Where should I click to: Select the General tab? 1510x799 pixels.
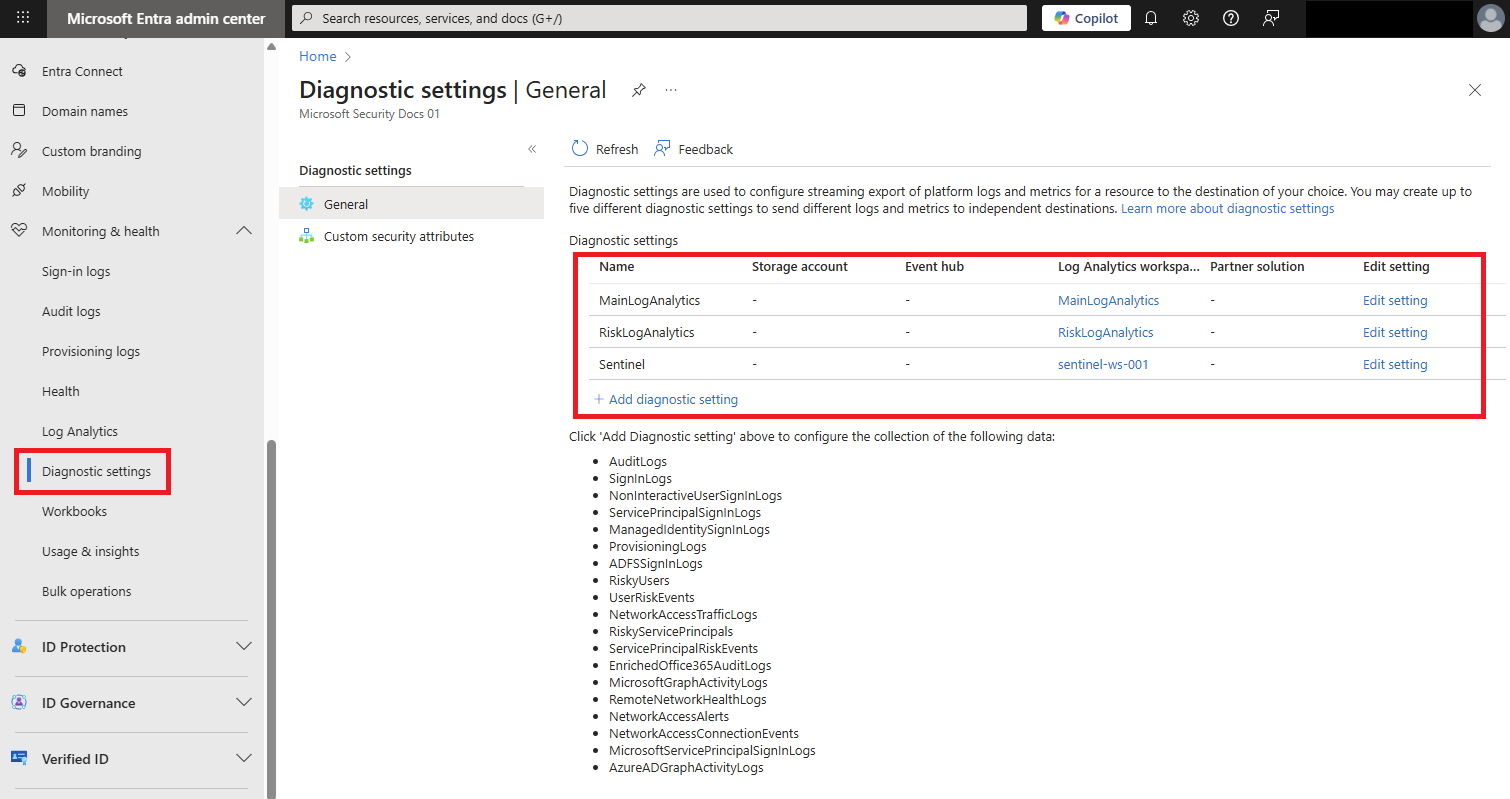point(346,204)
